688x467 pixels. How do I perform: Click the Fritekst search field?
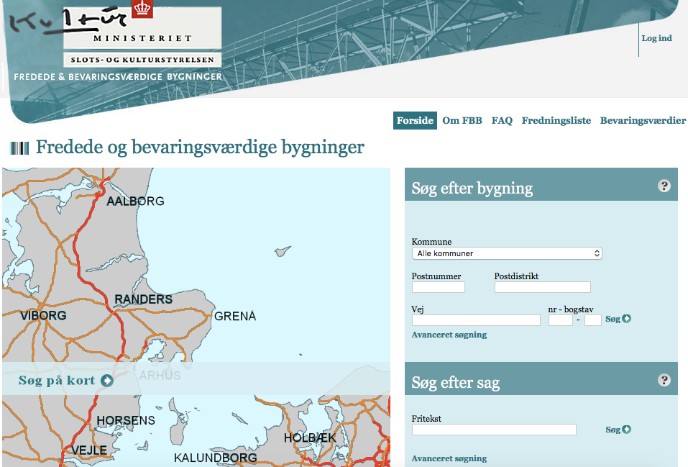click(x=494, y=430)
